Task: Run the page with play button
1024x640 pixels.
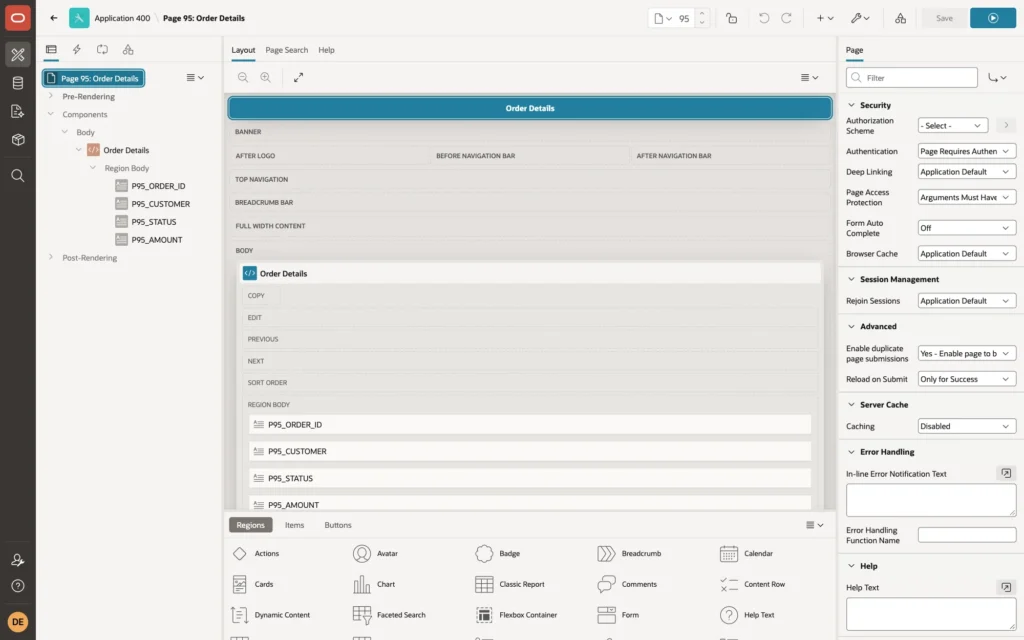Action: click(x=993, y=18)
